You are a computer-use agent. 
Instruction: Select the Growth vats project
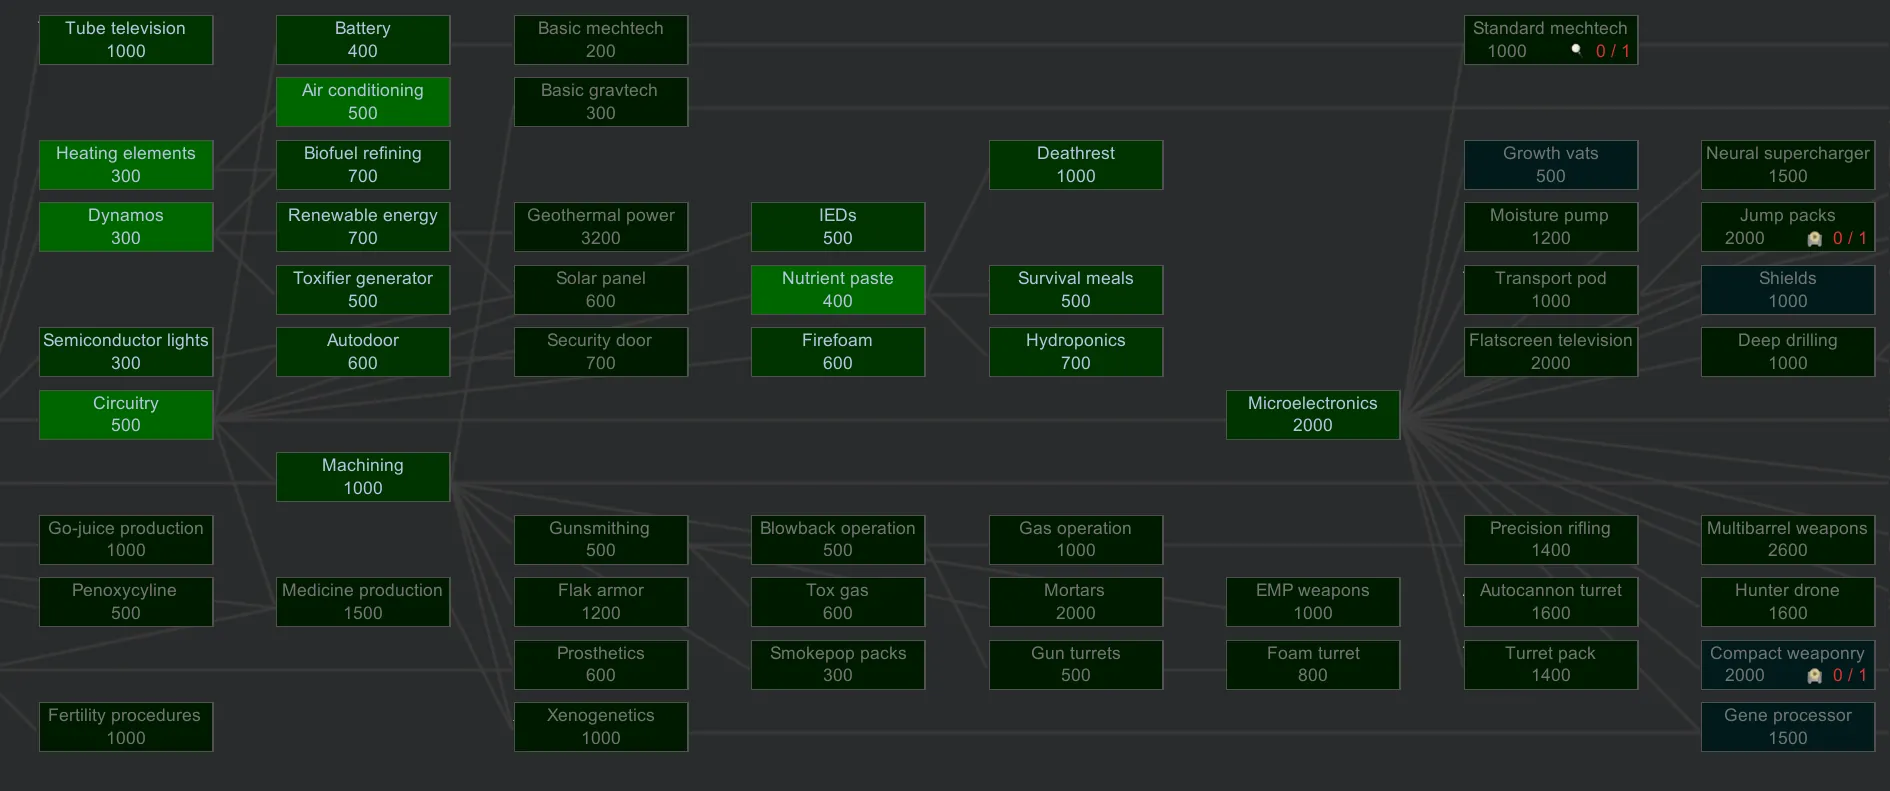click(x=1550, y=165)
